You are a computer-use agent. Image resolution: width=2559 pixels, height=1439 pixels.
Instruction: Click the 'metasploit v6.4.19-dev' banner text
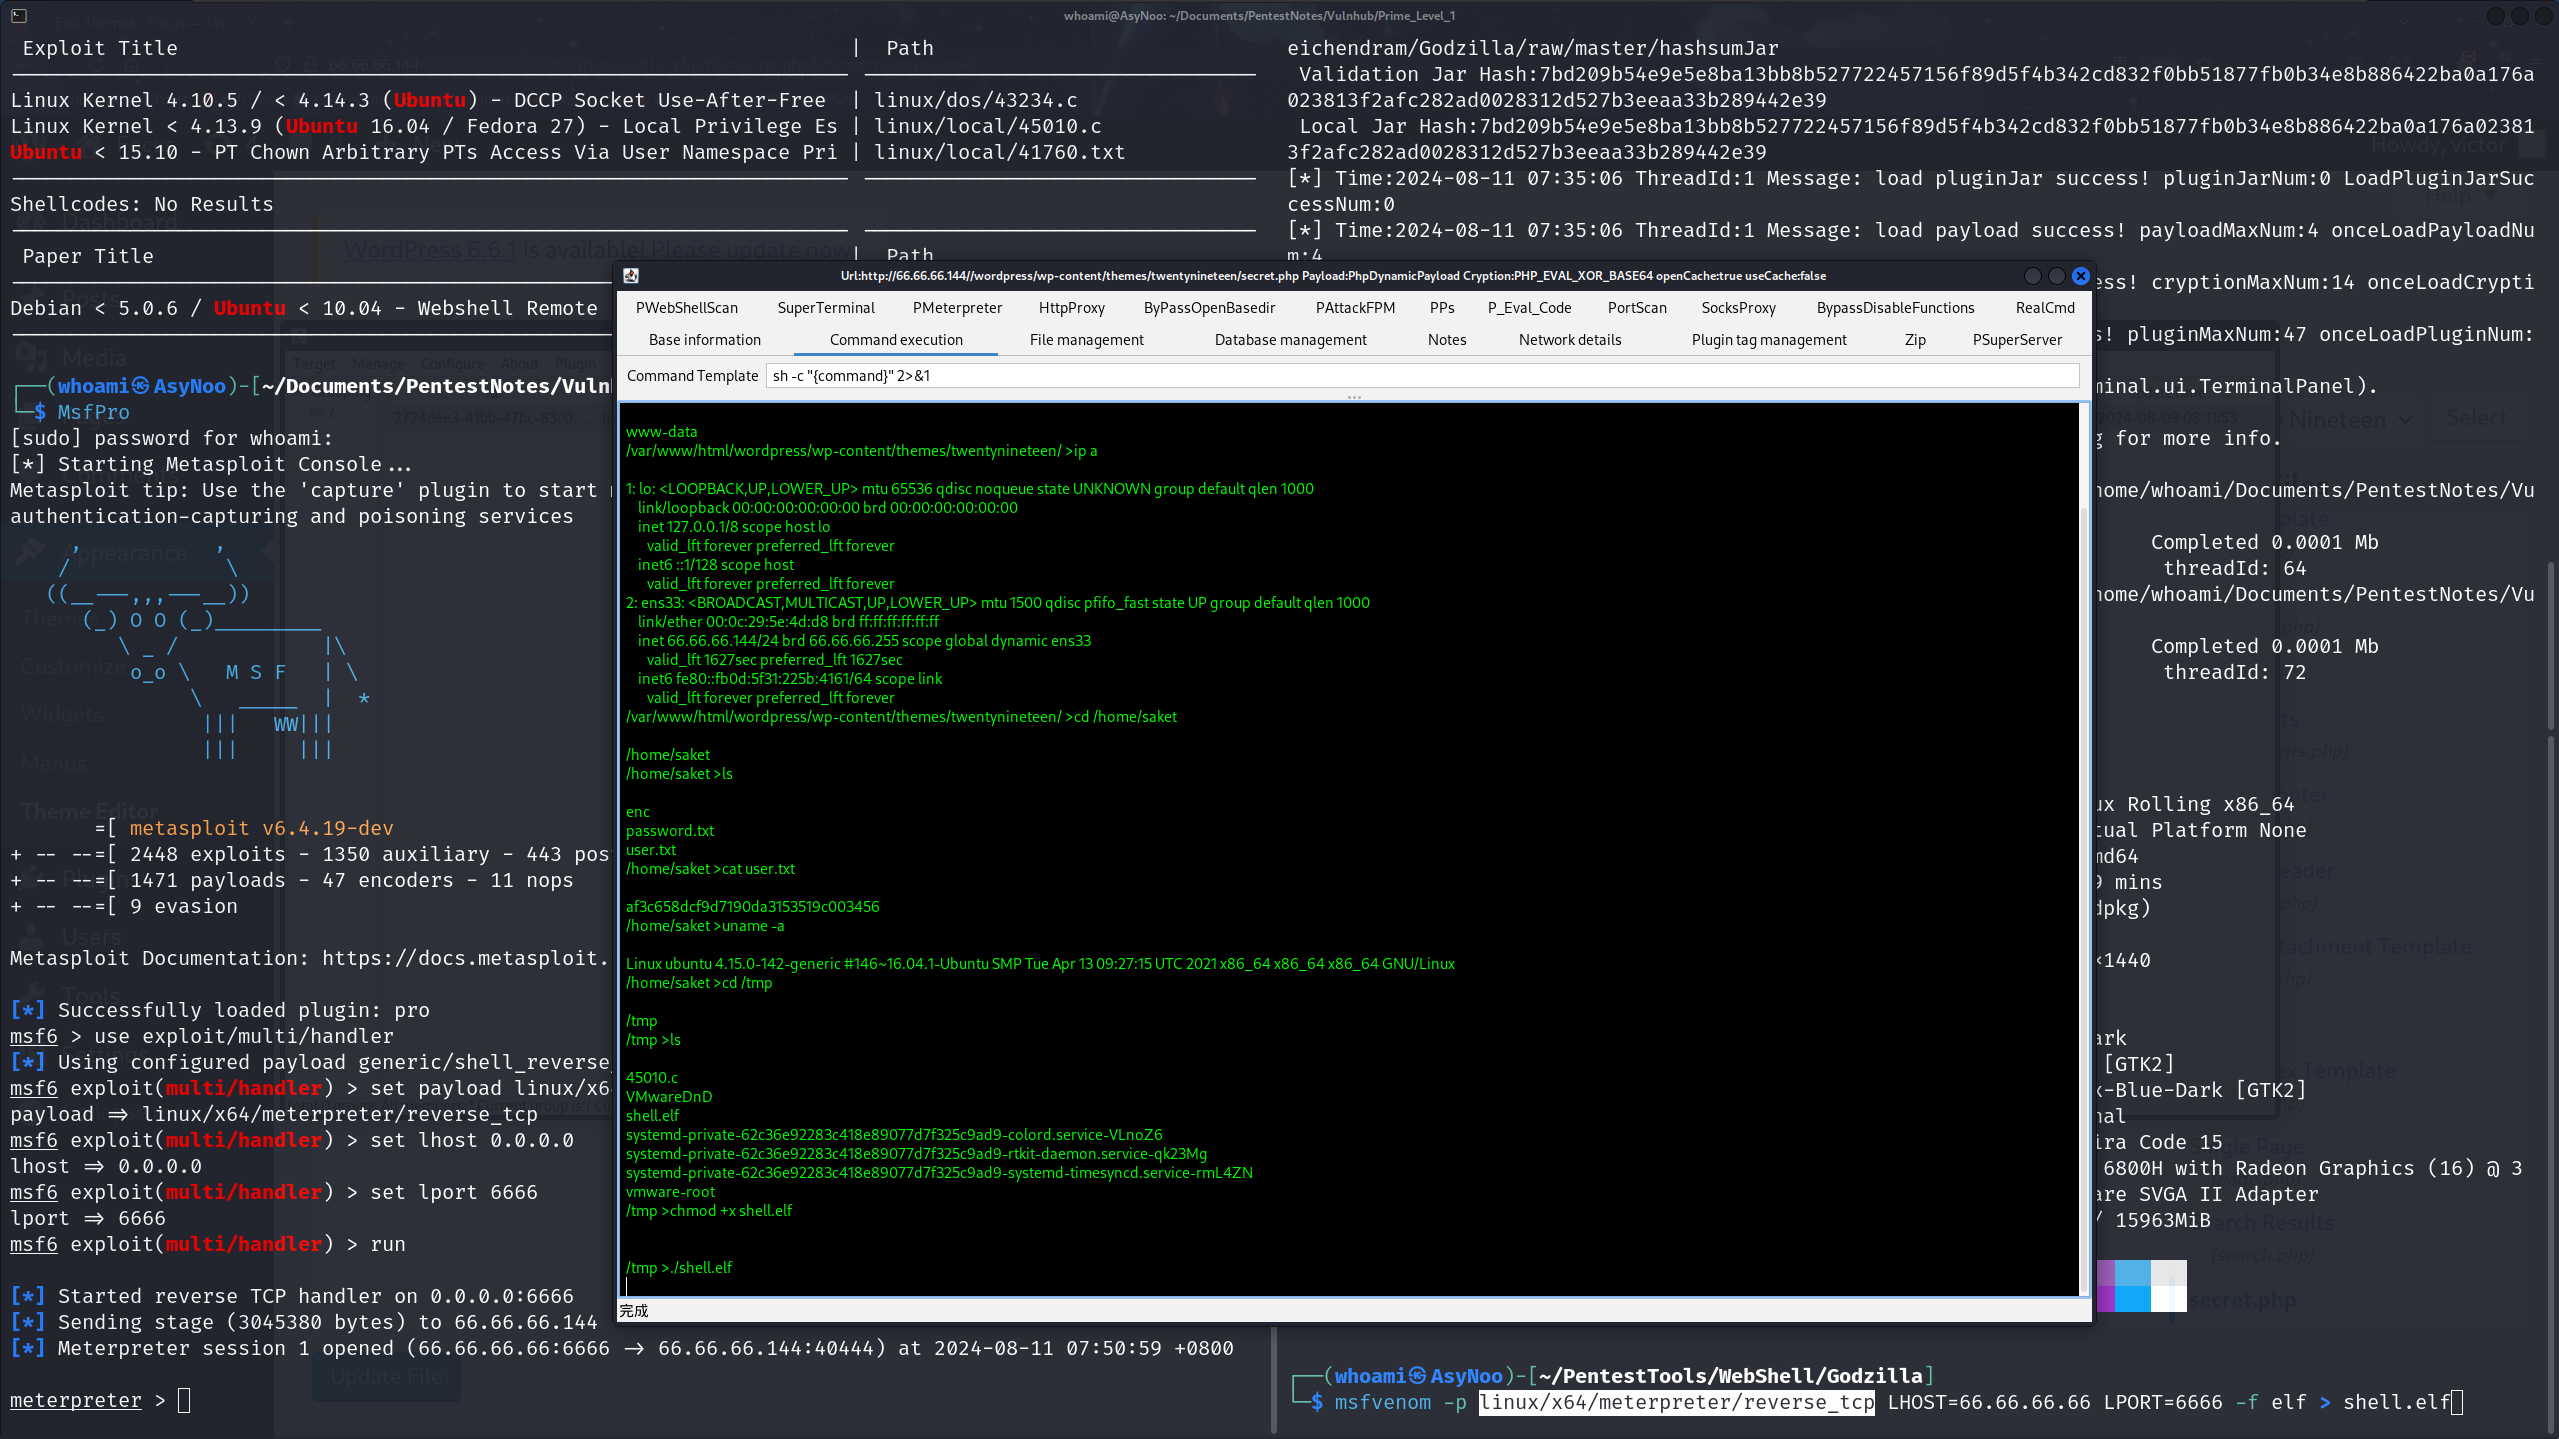coord(261,828)
